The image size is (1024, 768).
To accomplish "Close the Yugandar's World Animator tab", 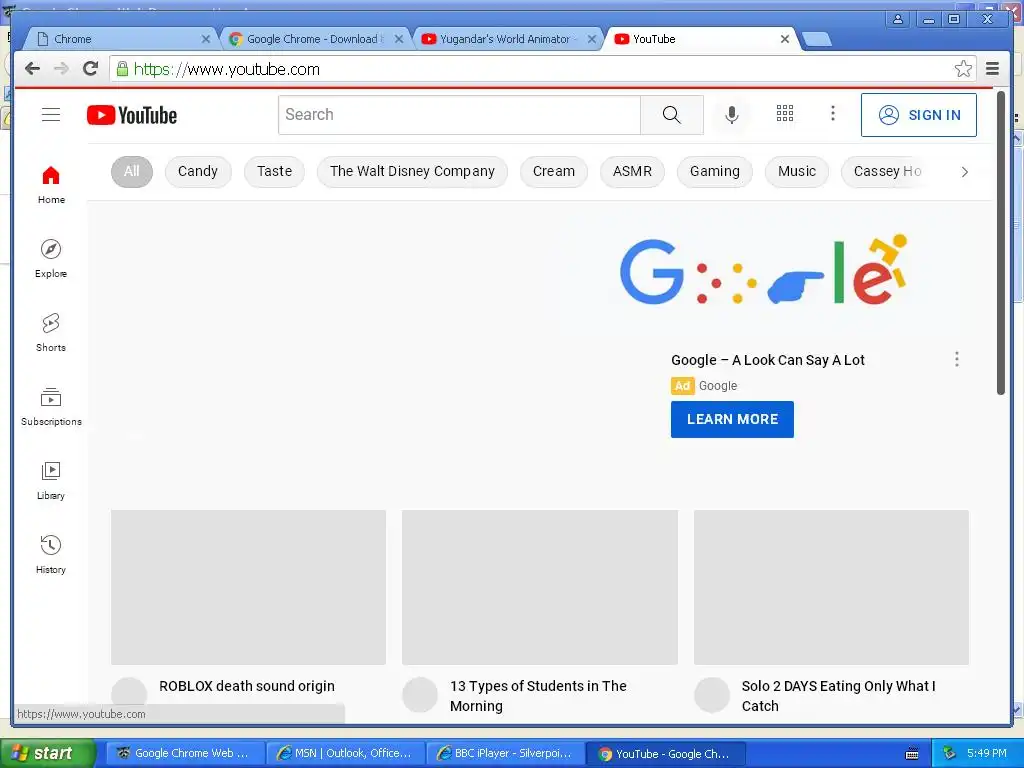I will [x=592, y=39].
